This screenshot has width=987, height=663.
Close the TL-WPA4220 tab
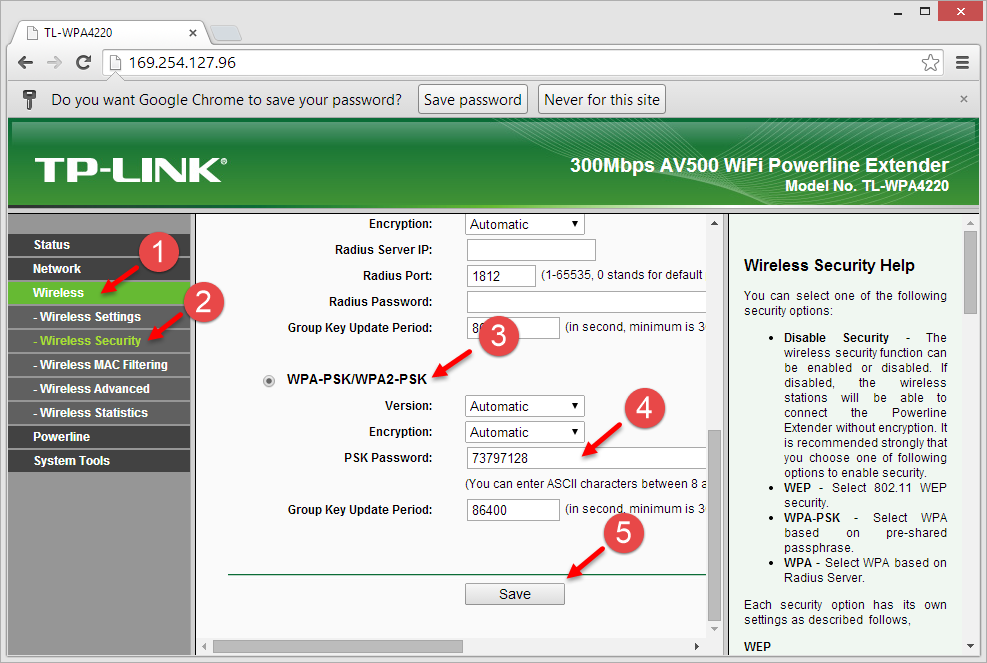[x=193, y=33]
